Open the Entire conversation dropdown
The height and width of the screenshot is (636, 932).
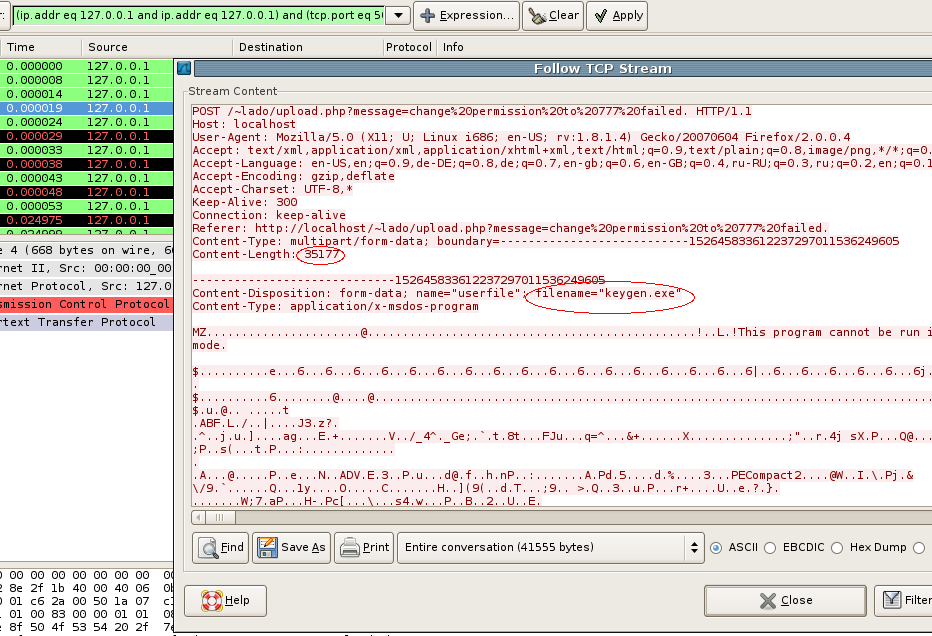(551, 548)
